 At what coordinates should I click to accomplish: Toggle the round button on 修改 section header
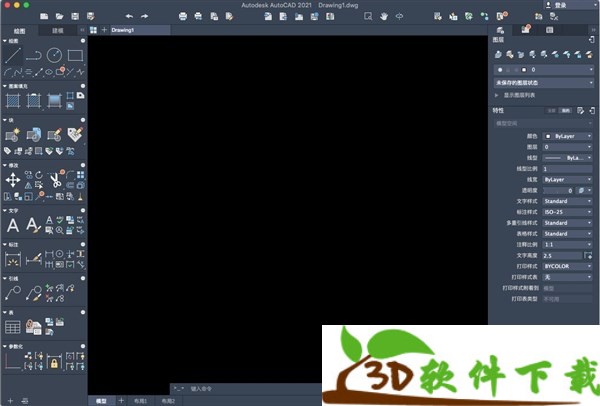click(83, 165)
